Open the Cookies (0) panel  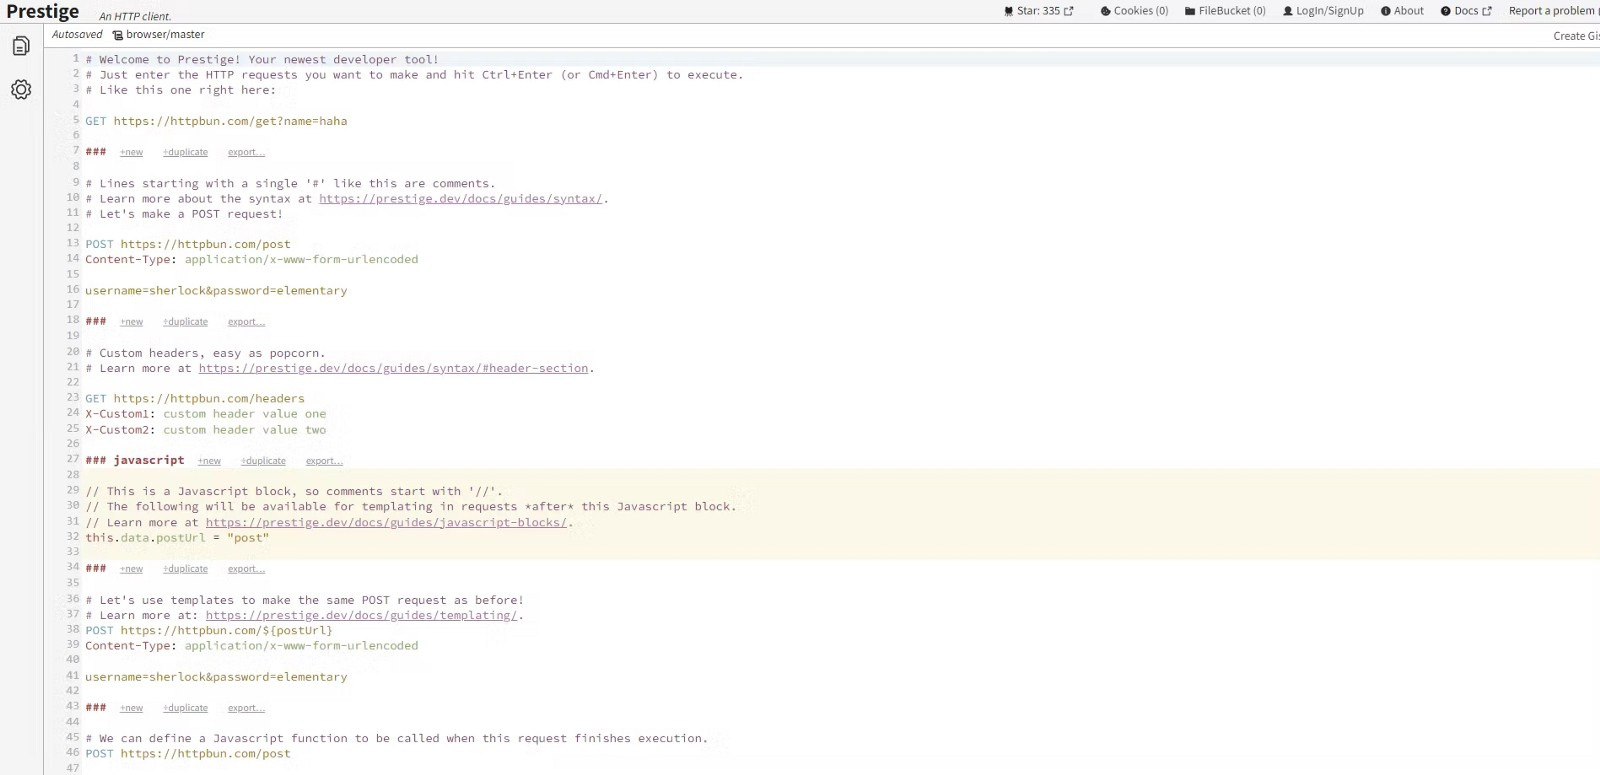1134,11
